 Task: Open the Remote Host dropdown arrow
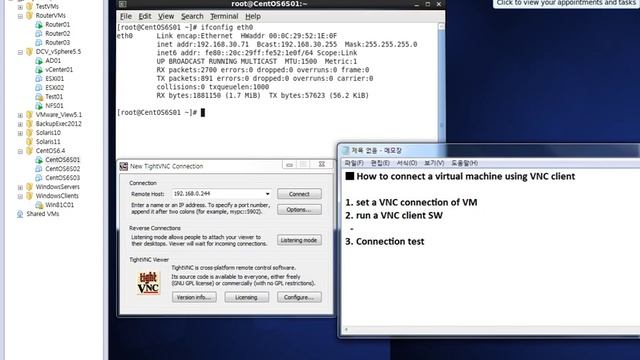coord(267,194)
